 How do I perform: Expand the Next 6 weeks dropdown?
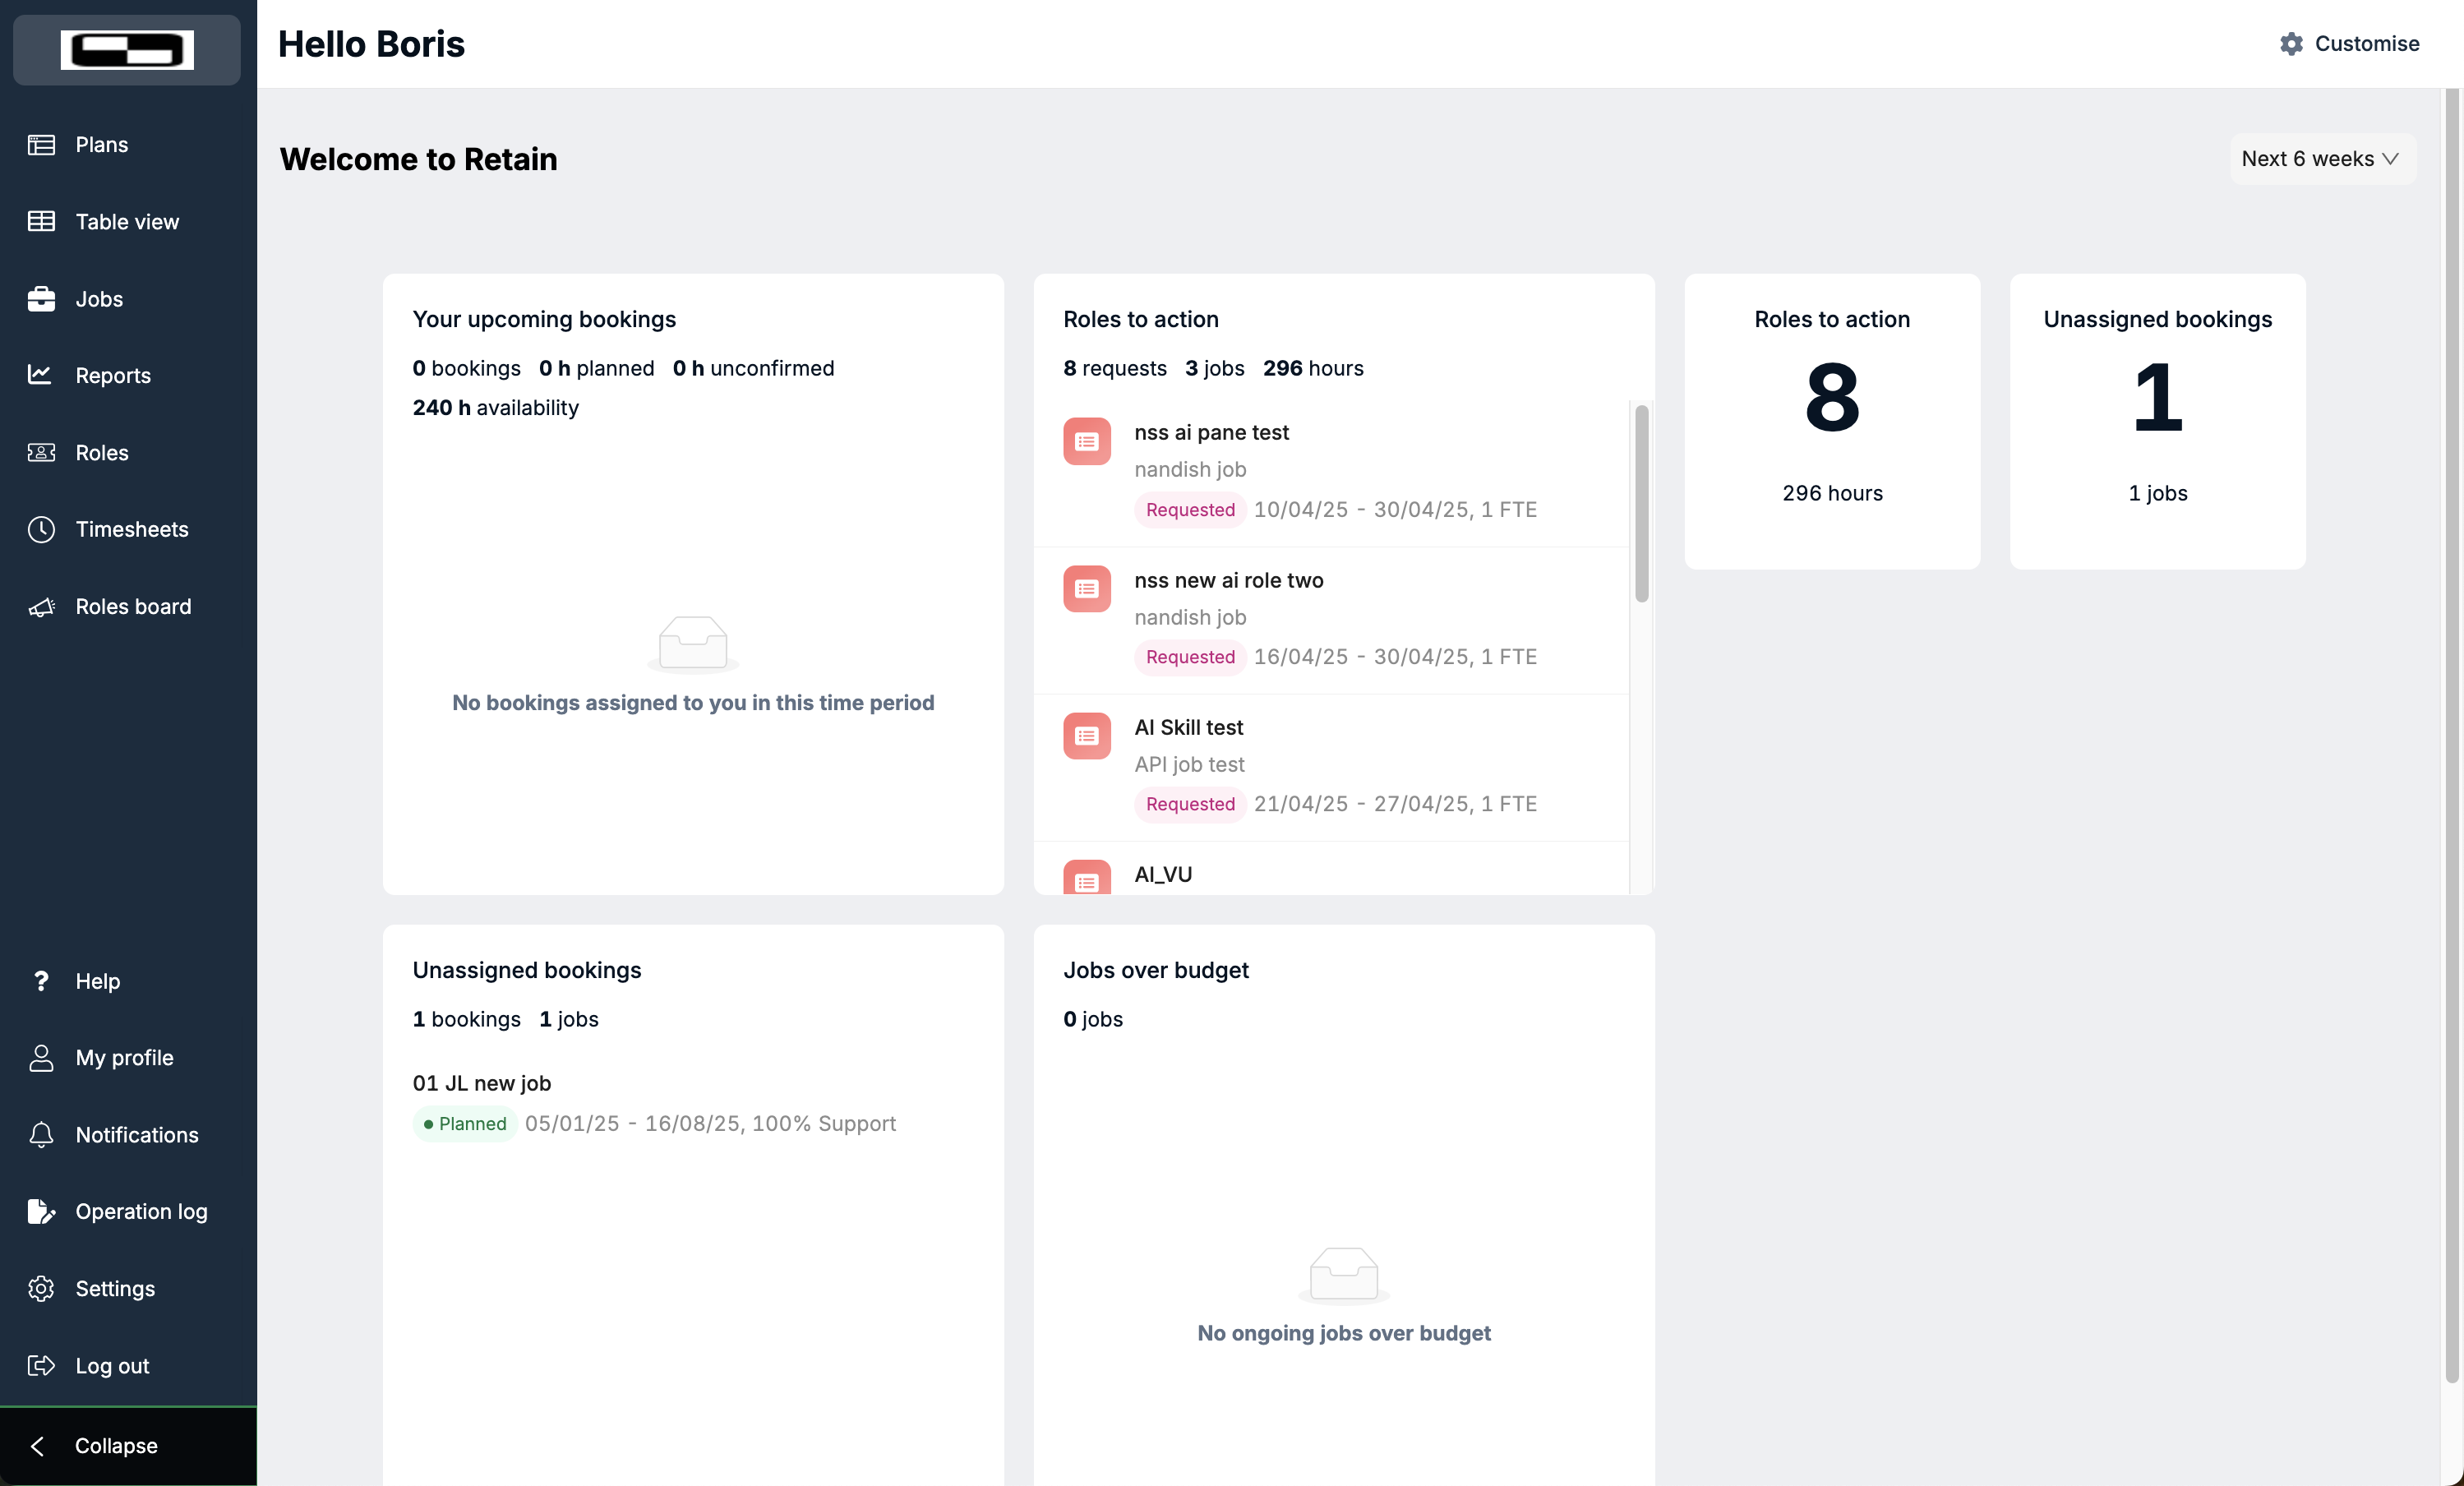(2322, 158)
